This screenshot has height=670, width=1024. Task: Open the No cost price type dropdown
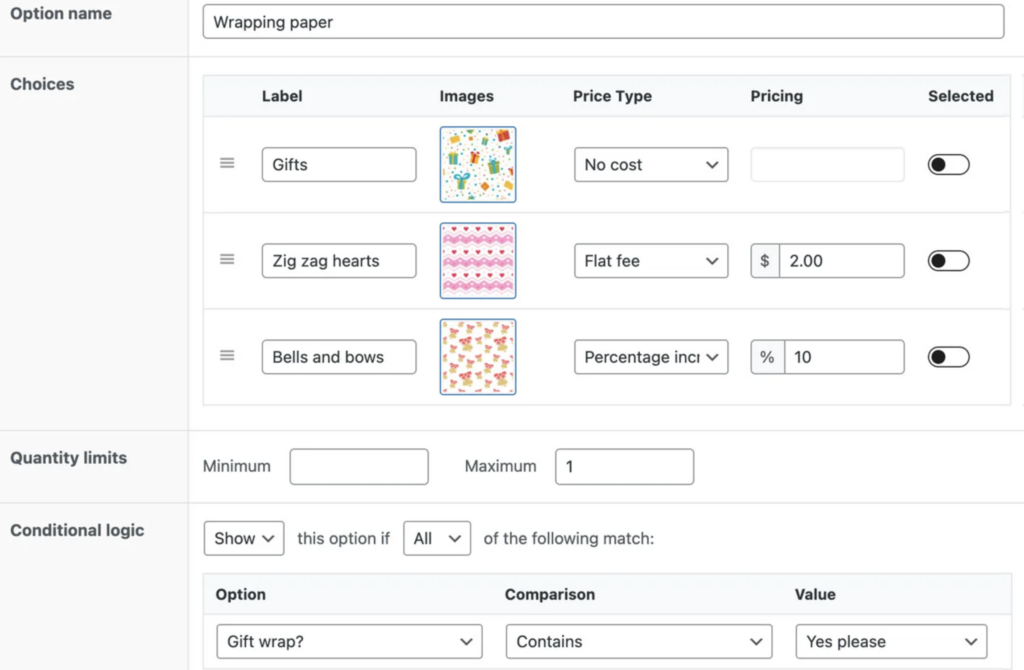(651, 165)
